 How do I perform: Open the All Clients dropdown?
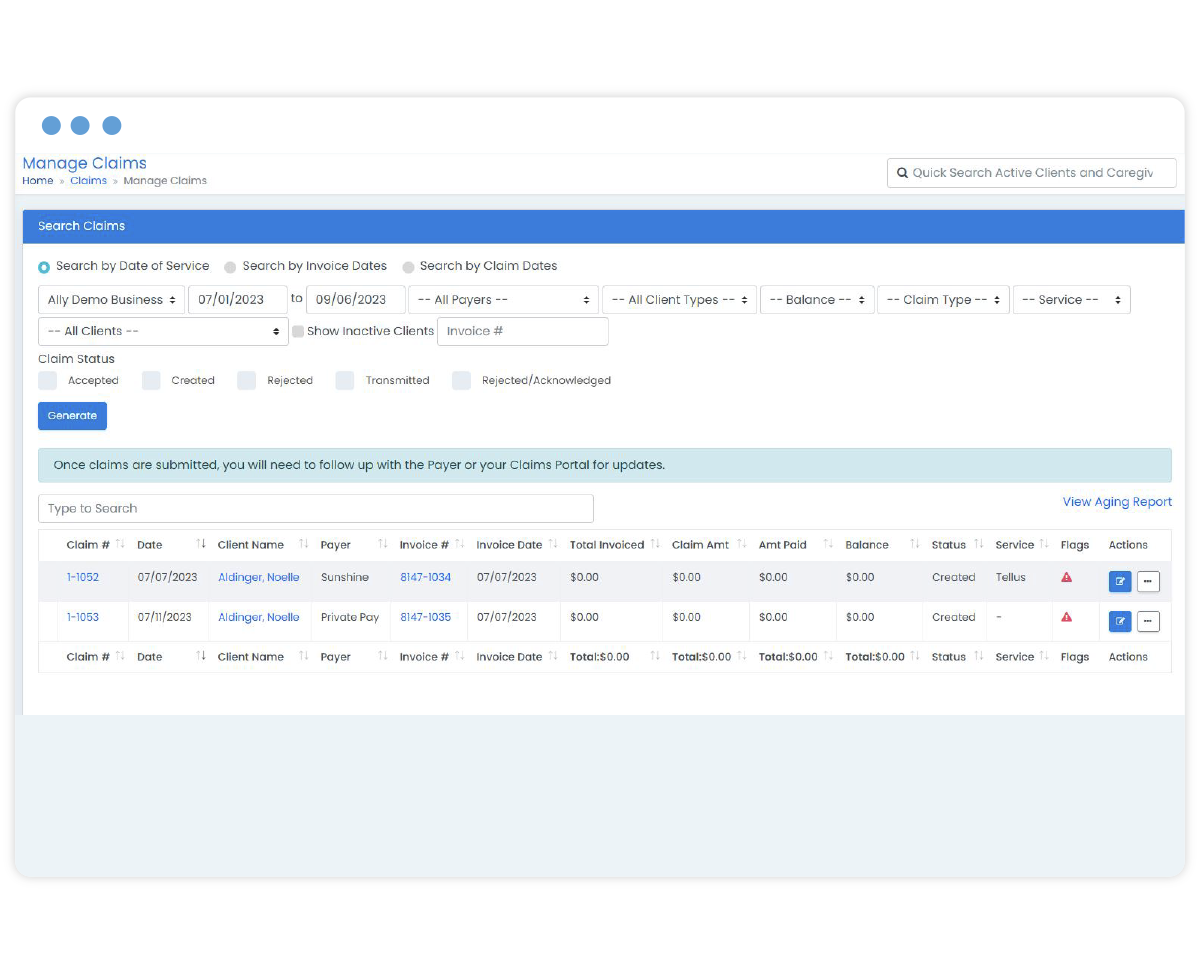point(163,331)
